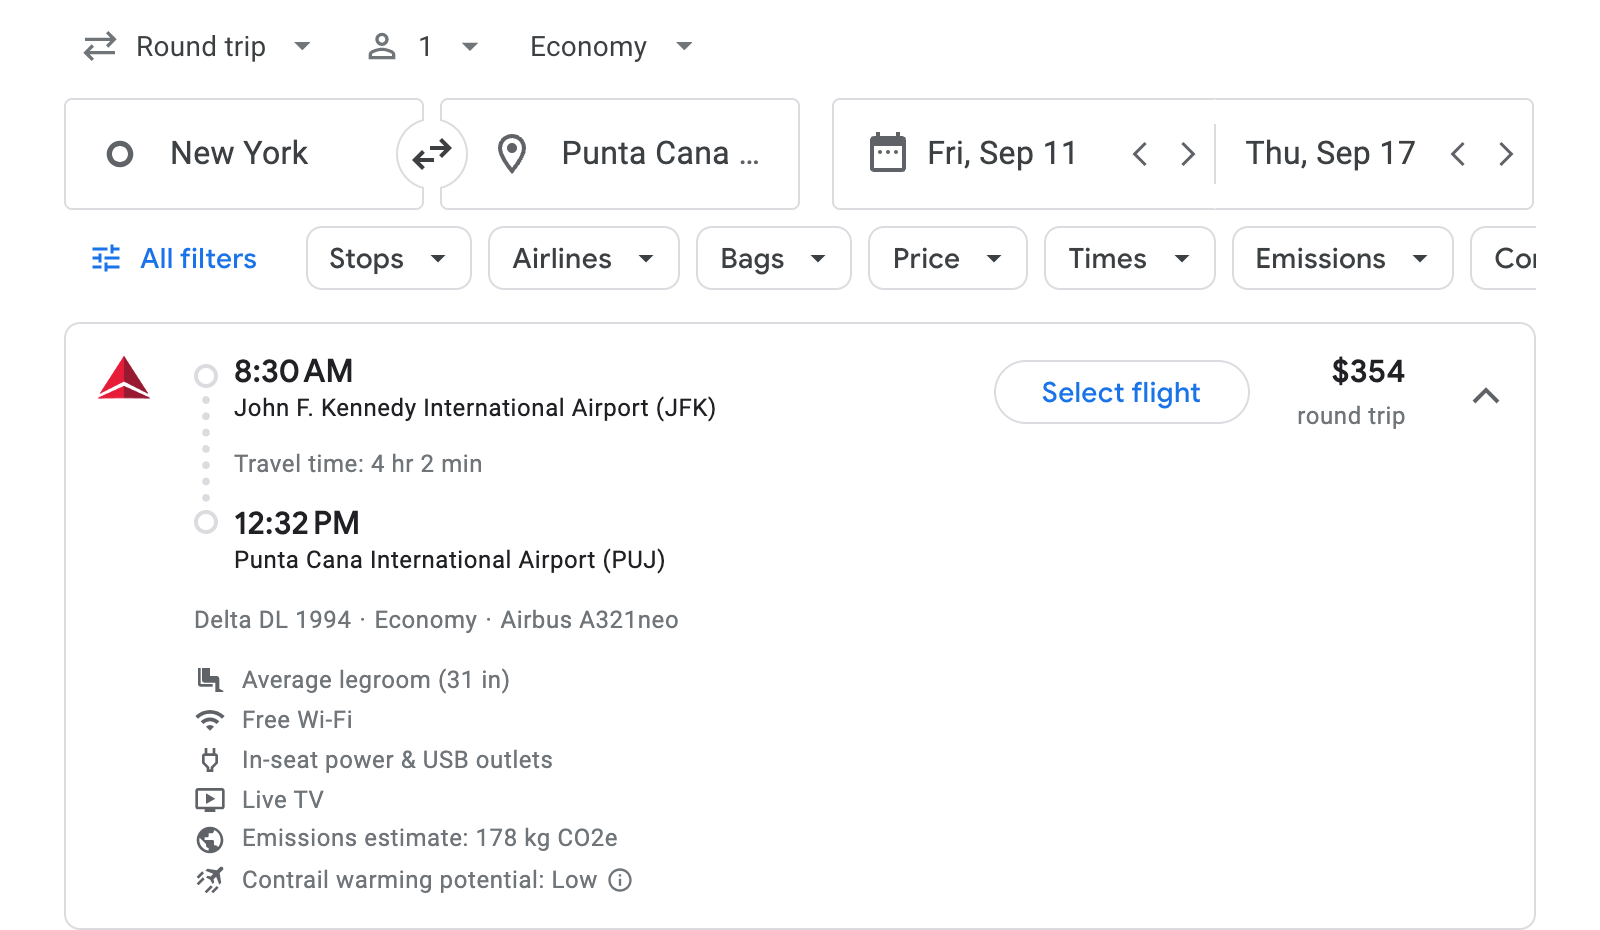This screenshot has height=930, width=1600.
Task: Advance return date to next day
Action: click(1506, 153)
